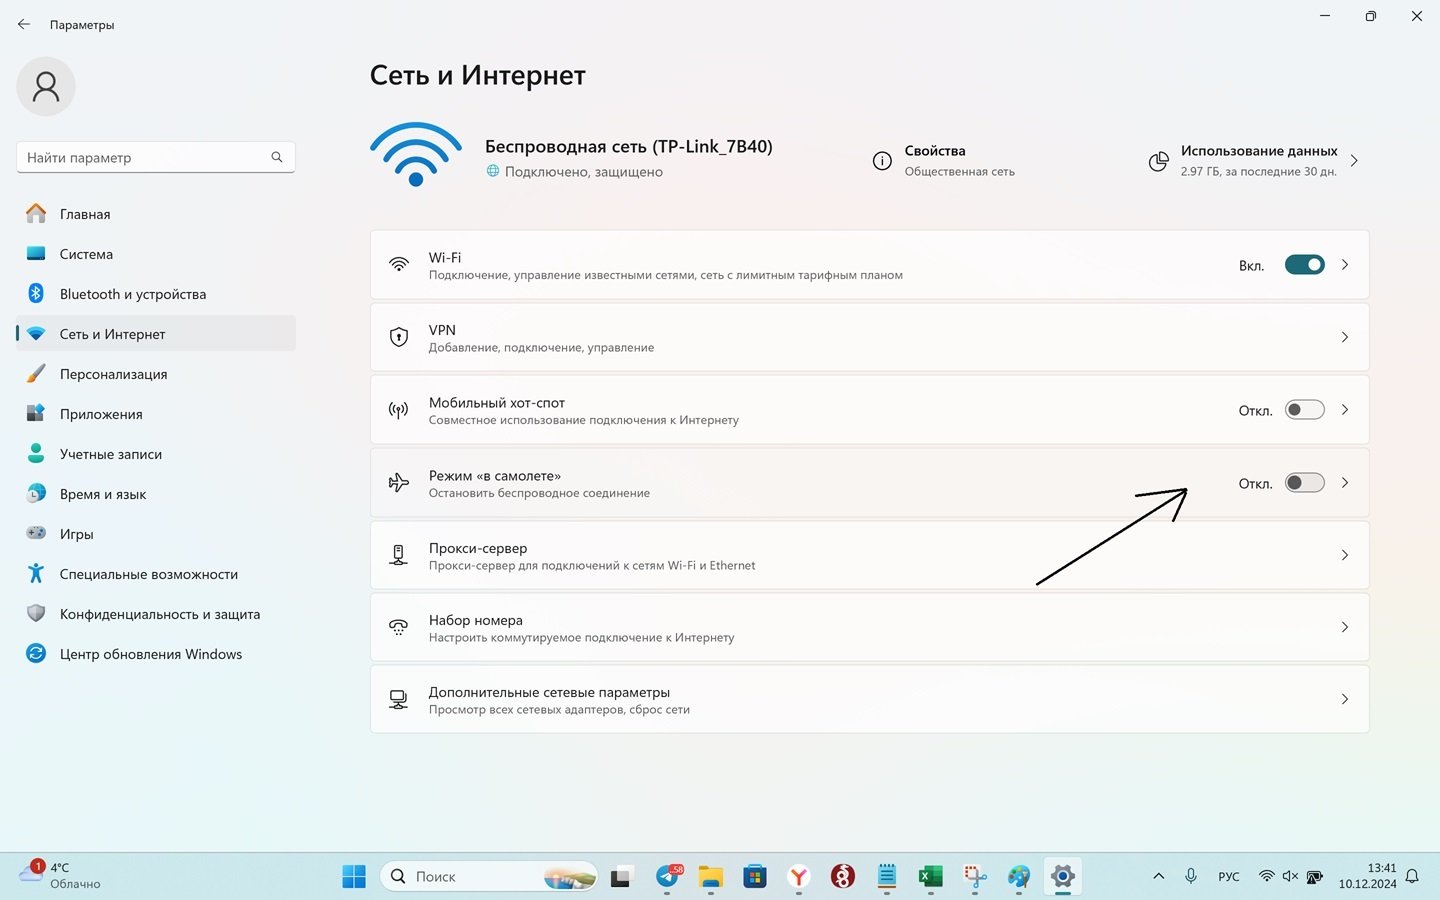Open Excel from the taskbar
Image resolution: width=1440 pixels, height=900 pixels.
(931, 877)
